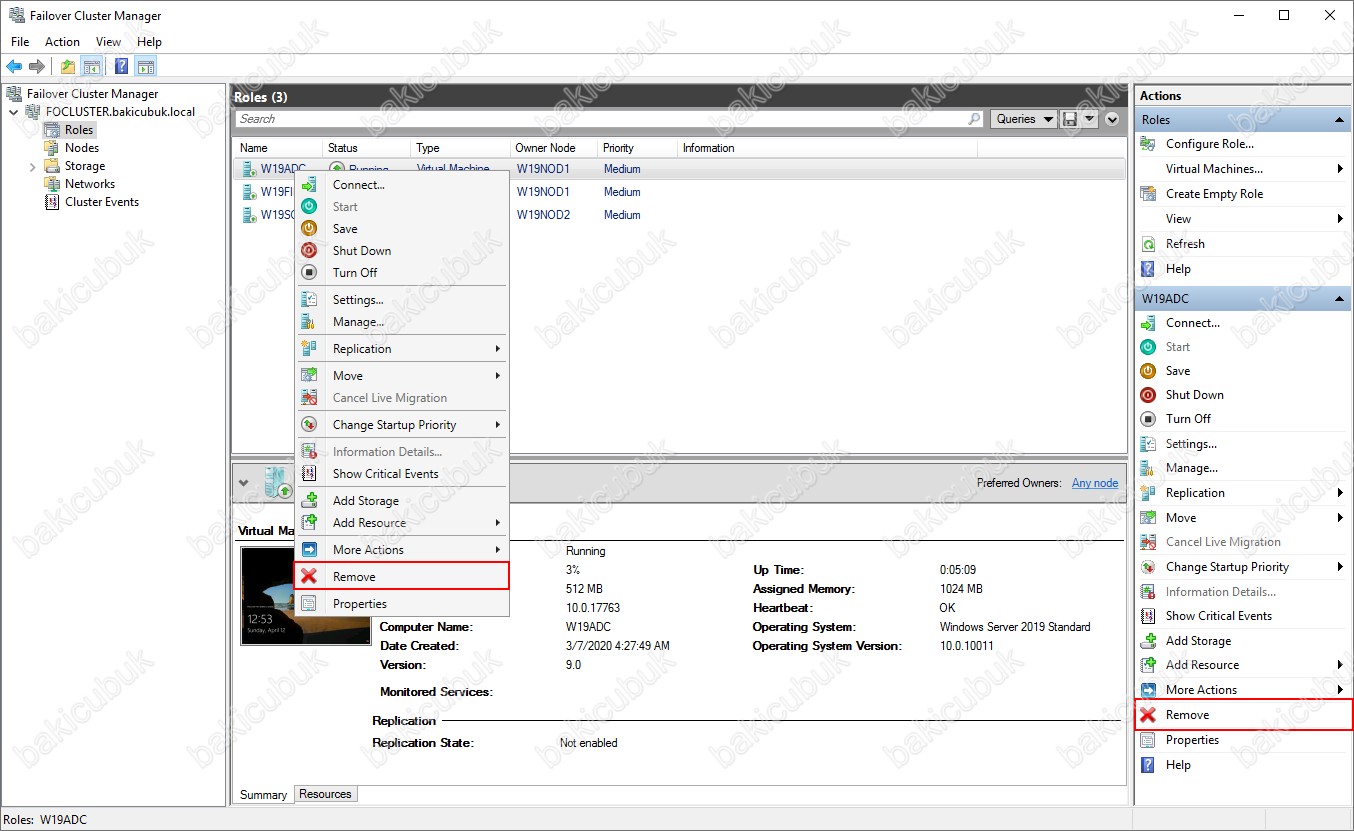
Task: Choose Properties in the context menu
Action: coord(402,604)
